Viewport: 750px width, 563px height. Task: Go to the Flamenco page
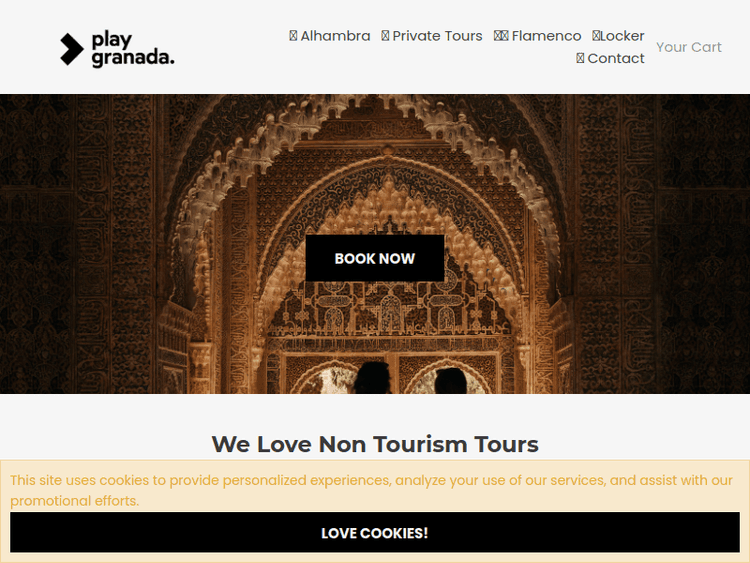tap(537, 36)
